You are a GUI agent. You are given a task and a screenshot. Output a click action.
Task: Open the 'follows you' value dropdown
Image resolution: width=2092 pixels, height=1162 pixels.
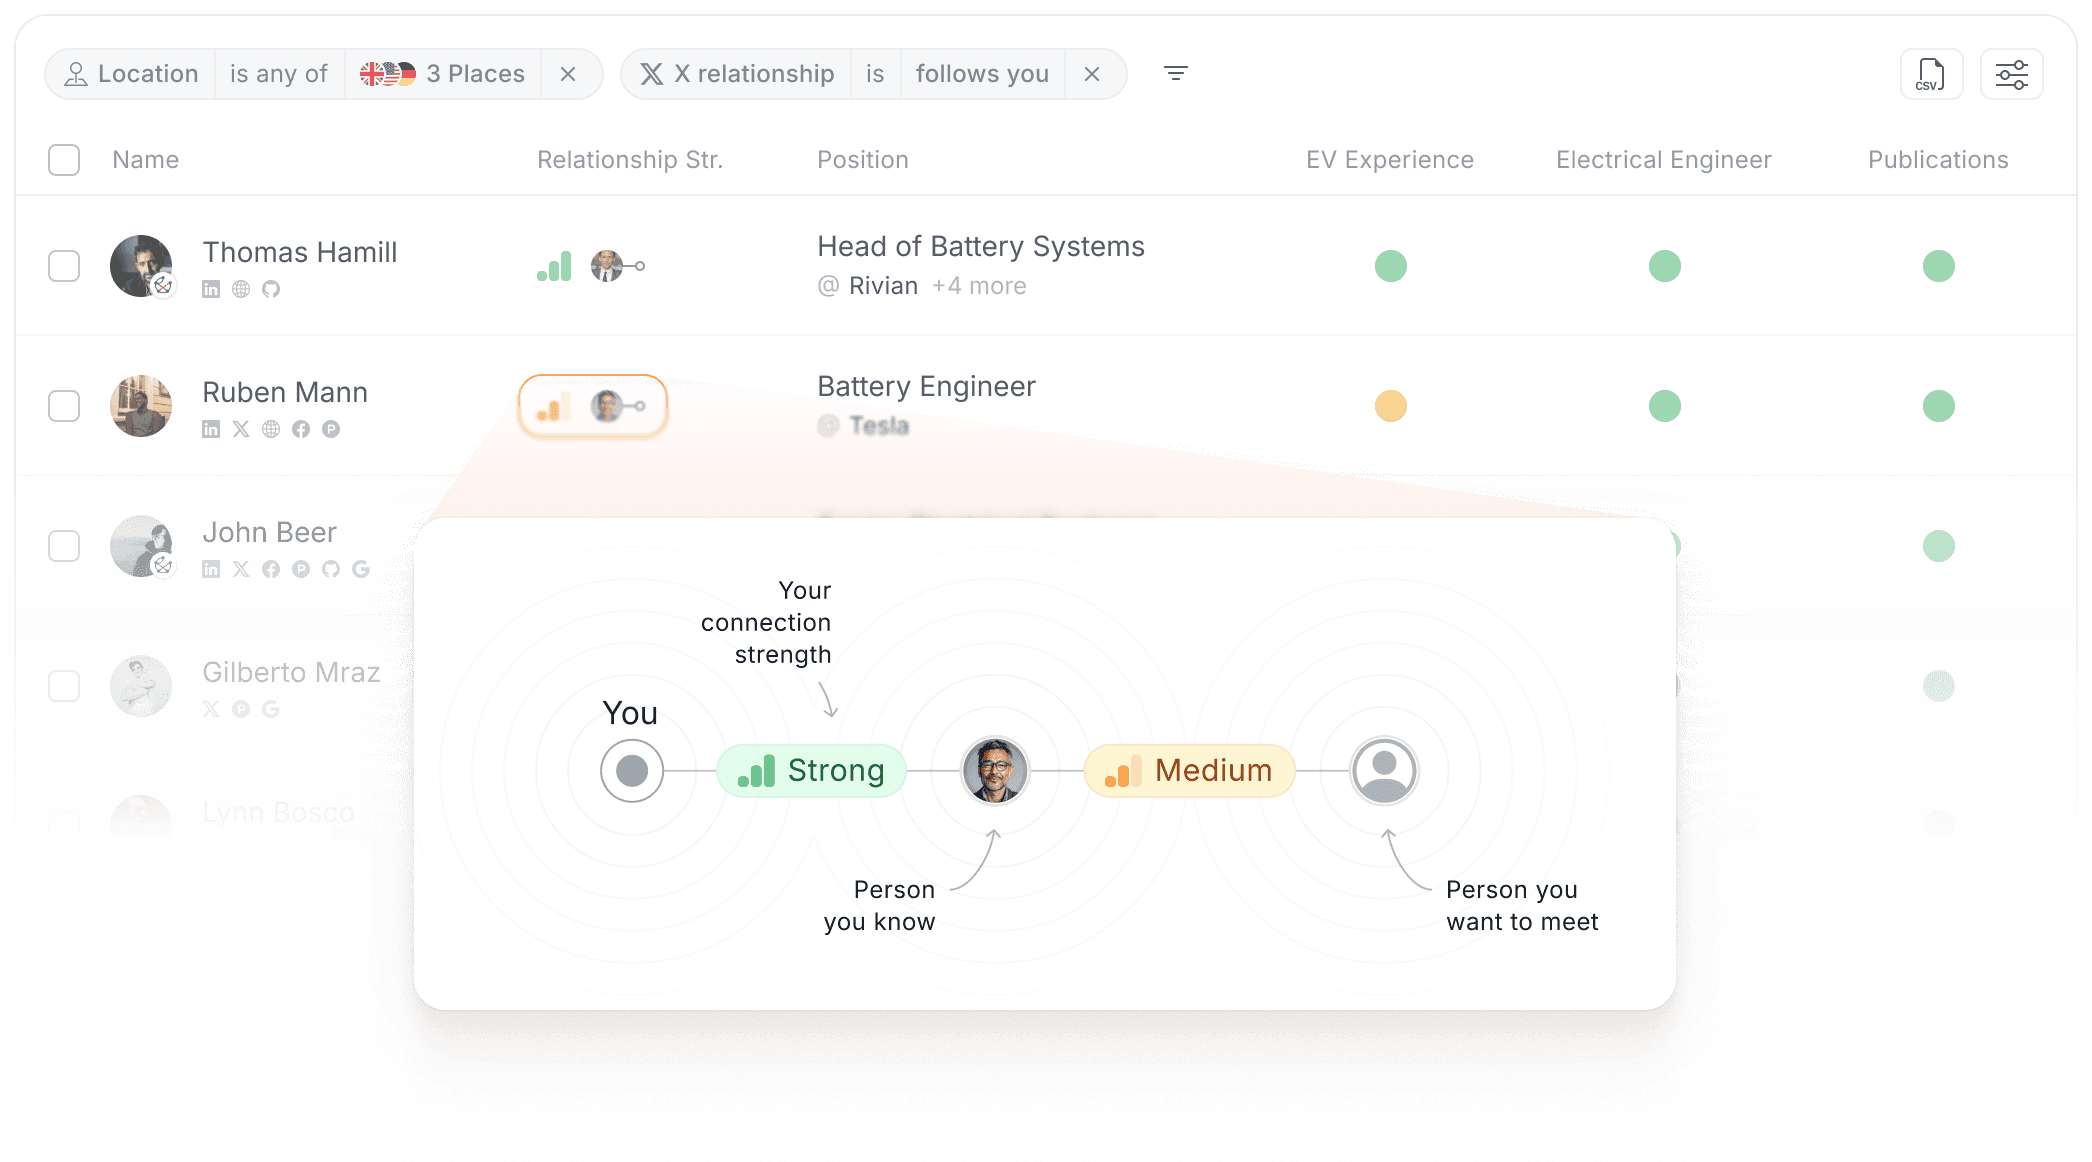pyautogui.click(x=982, y=74)
